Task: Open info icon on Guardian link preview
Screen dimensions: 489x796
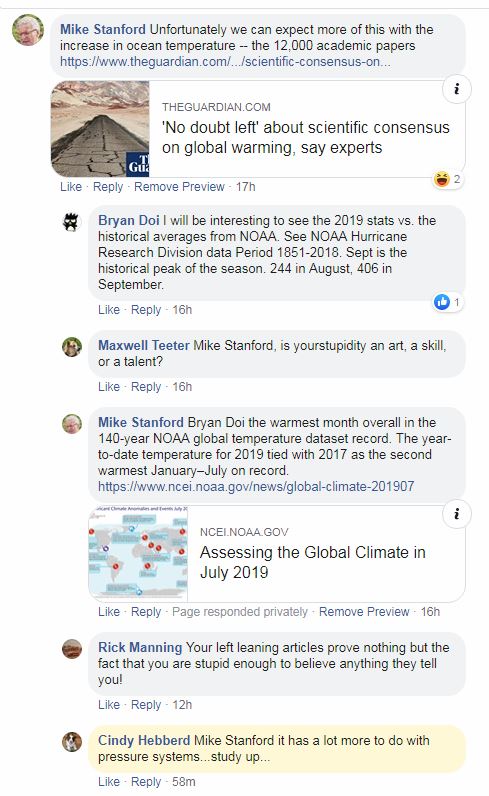Action: [x=457, y=89]
